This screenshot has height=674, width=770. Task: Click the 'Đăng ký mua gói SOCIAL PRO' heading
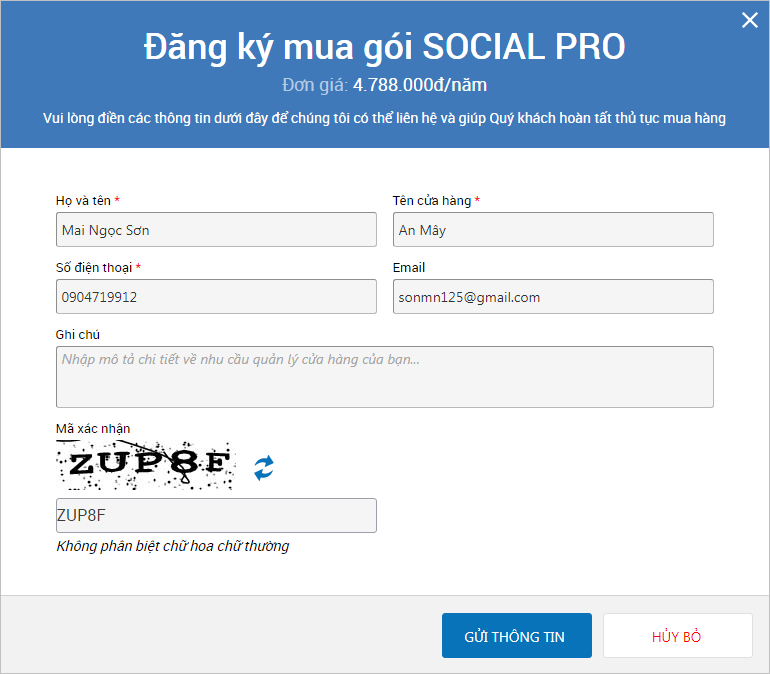coord(385,47)
